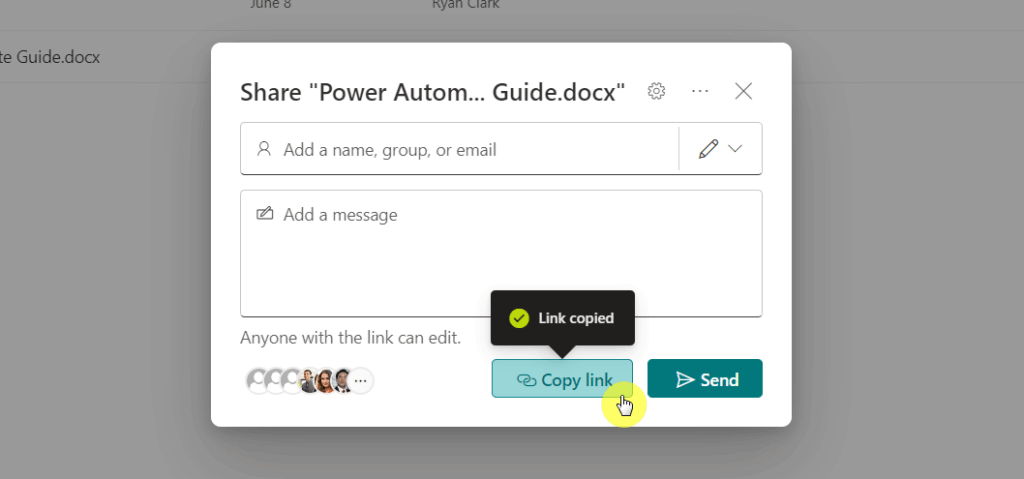The height and width of the screenshot is (479, 1024).
Task: Show more shared people ellipsis avatar
Action: coord(360,380)
